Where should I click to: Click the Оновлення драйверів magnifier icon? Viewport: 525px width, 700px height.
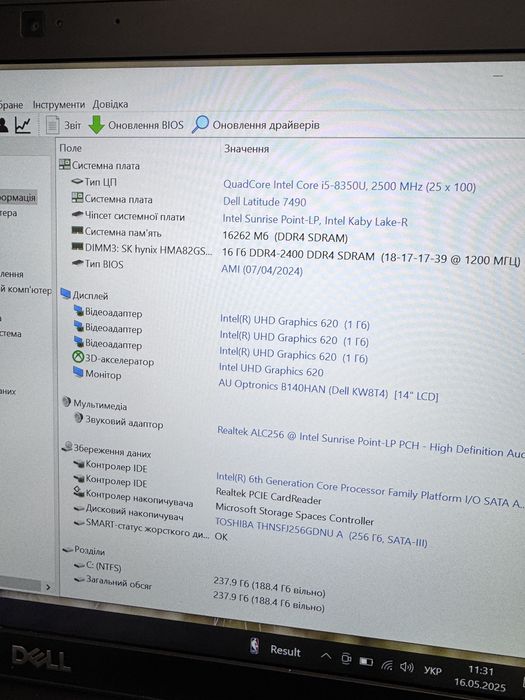[200, 124]
